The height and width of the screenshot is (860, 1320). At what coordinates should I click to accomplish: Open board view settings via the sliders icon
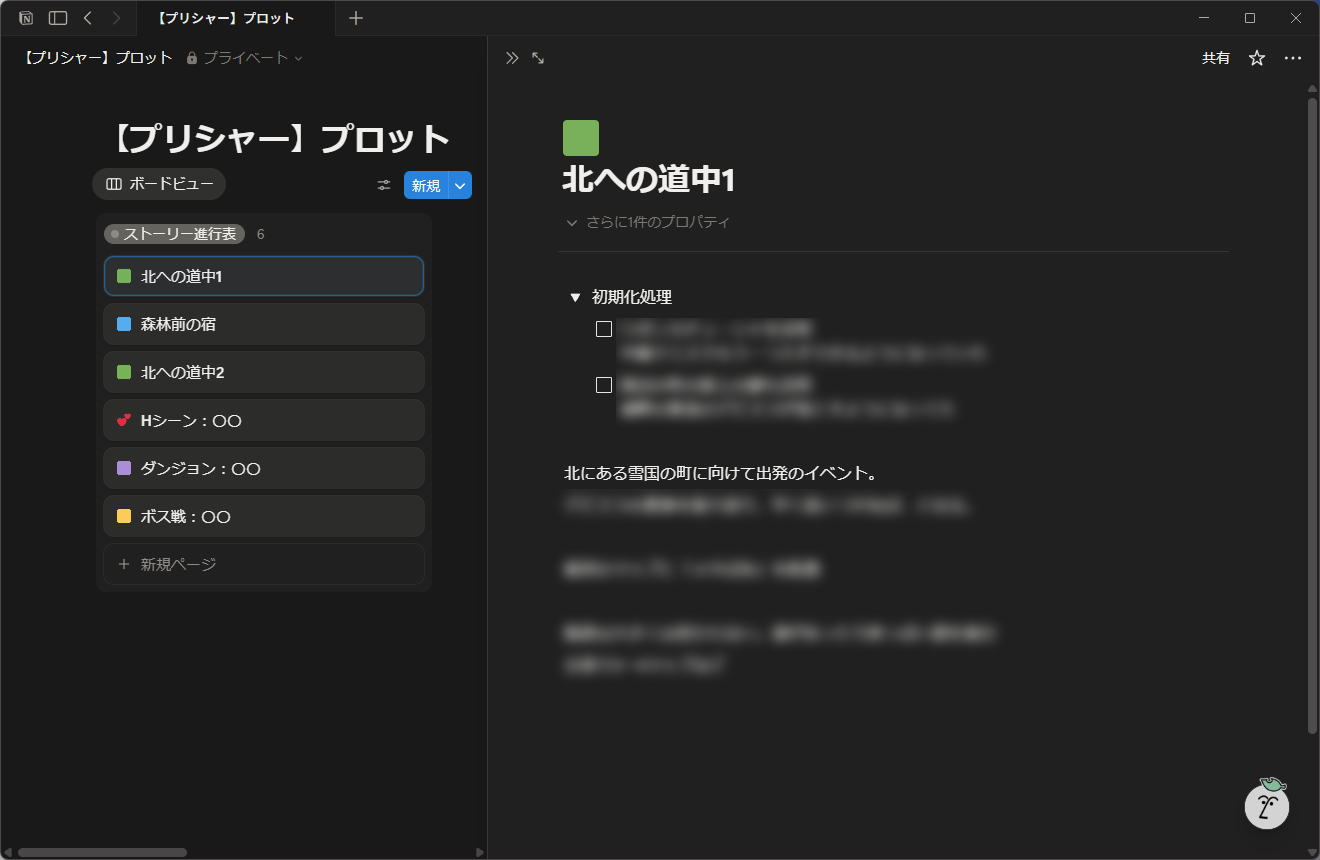click(384, 185)
